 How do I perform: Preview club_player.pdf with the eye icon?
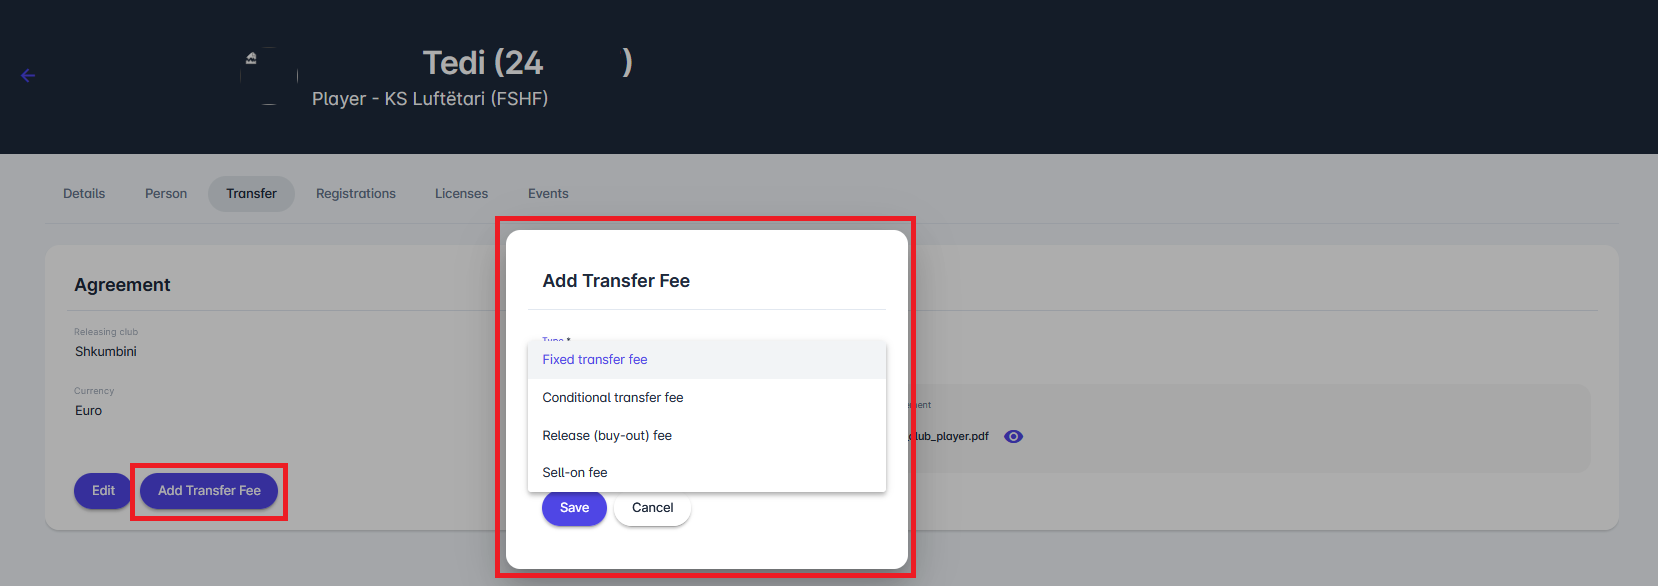pyautogui.click(x=1013, y=436)
